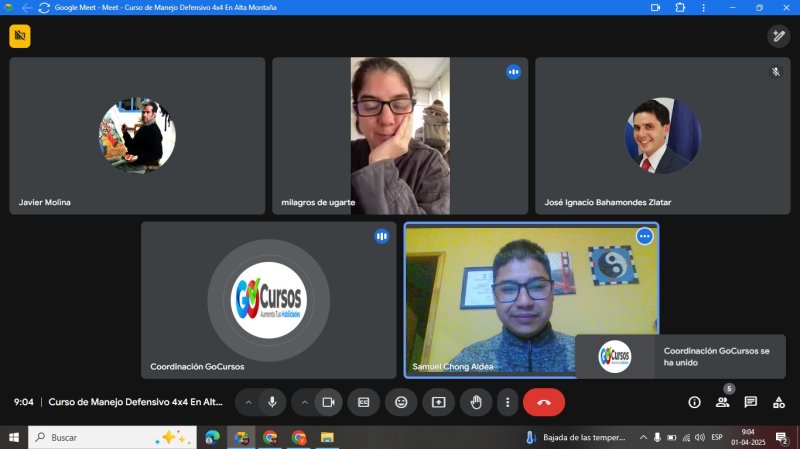
Task: Mute the microphone in the call bar
Action: click(272, 402)
